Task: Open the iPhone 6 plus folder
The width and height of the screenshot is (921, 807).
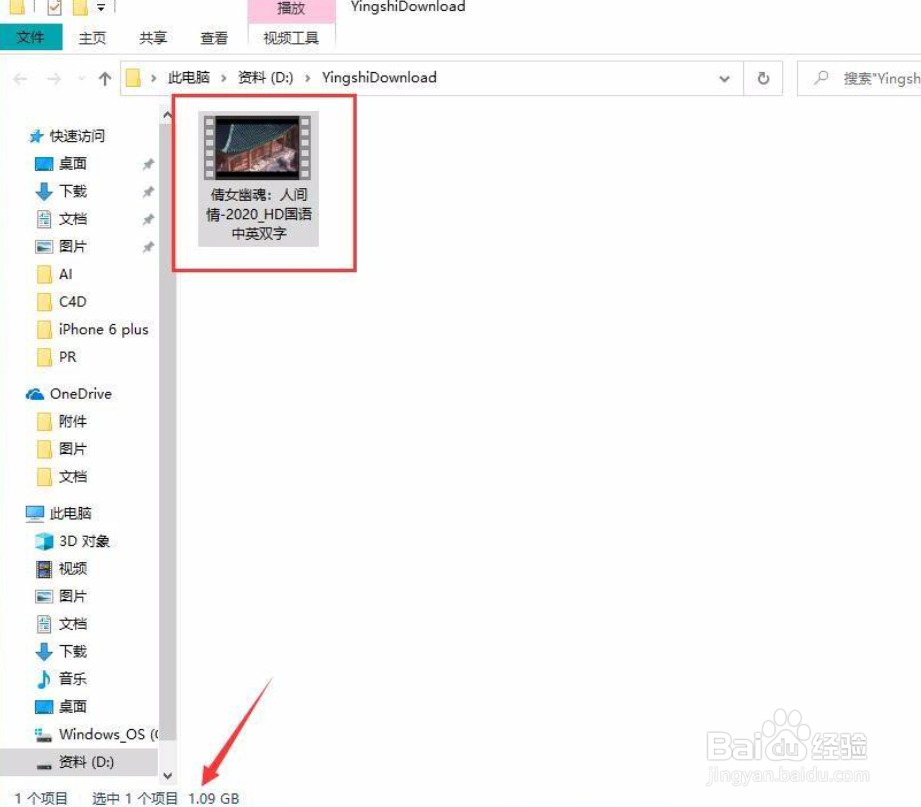Action: pos(103,329)
